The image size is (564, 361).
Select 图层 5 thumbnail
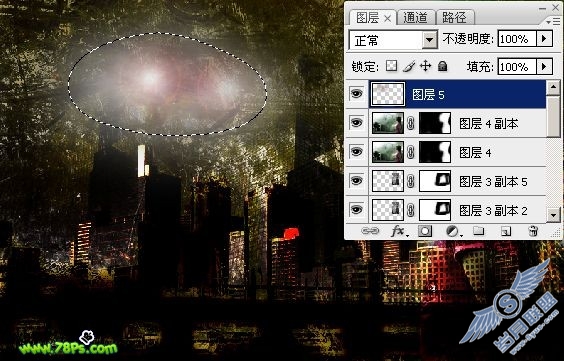tap(388, 94)
